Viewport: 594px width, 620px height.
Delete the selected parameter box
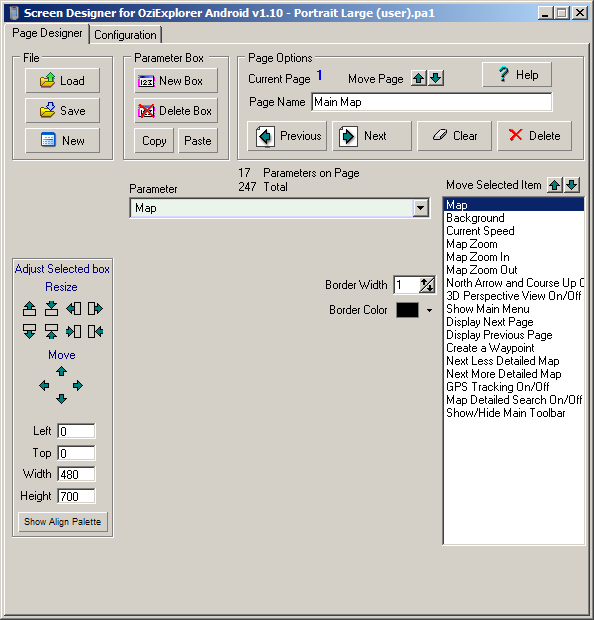click(x=176, y=110)
